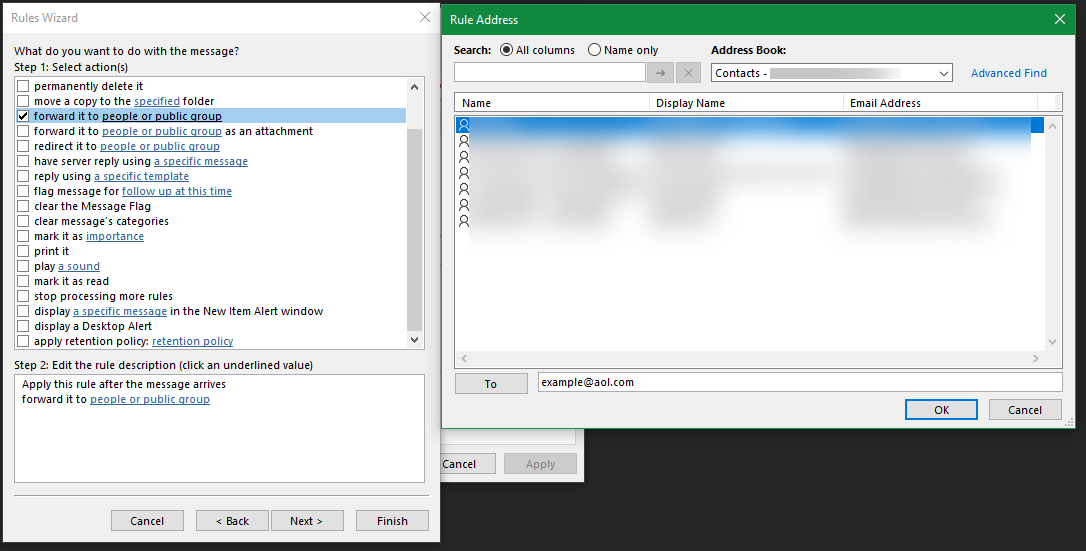The width and height of the screenshot is (1086, 551).
Task: Click 'follow up at this time' link
Action: click(177, 191)
